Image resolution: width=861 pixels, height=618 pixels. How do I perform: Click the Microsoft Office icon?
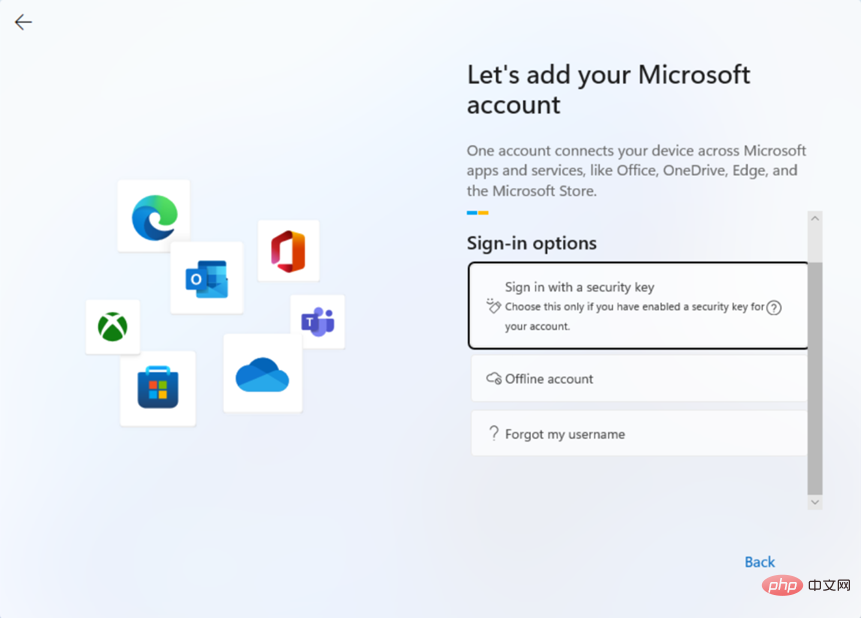coord(288,250)
